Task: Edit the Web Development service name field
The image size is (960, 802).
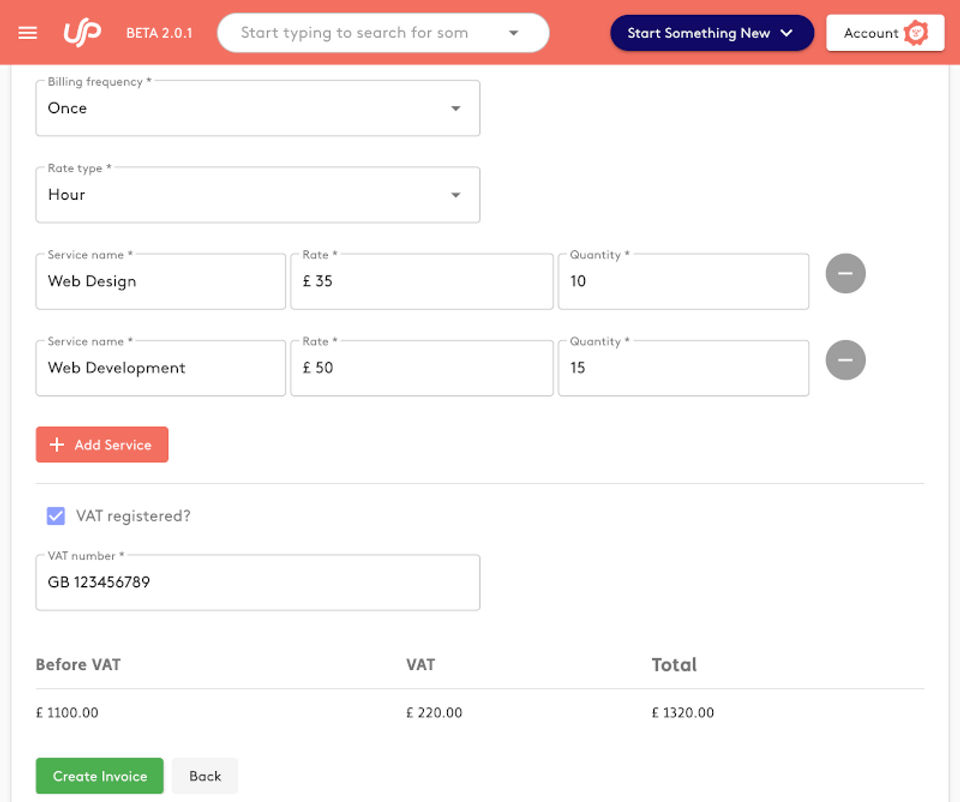Action: click(160, 368)
